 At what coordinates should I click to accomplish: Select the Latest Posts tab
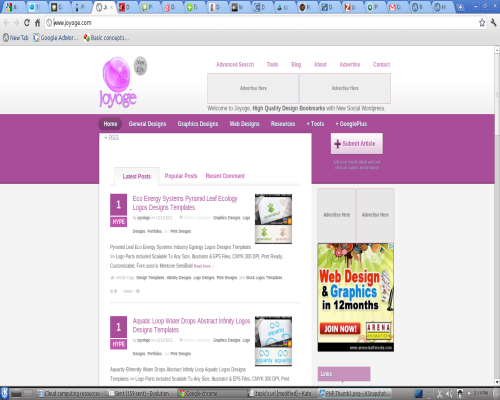point(137,176)
